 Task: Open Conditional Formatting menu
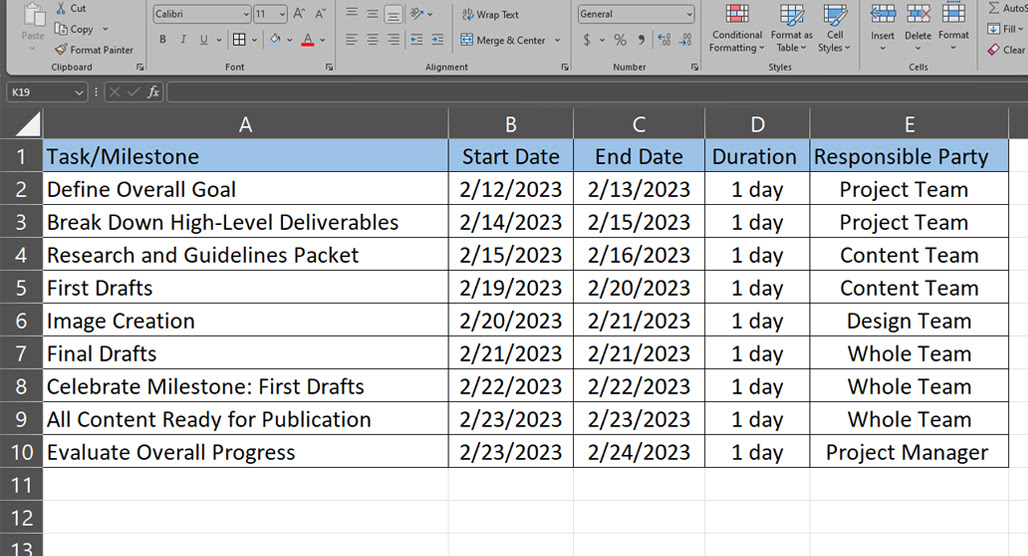[737, 28]
